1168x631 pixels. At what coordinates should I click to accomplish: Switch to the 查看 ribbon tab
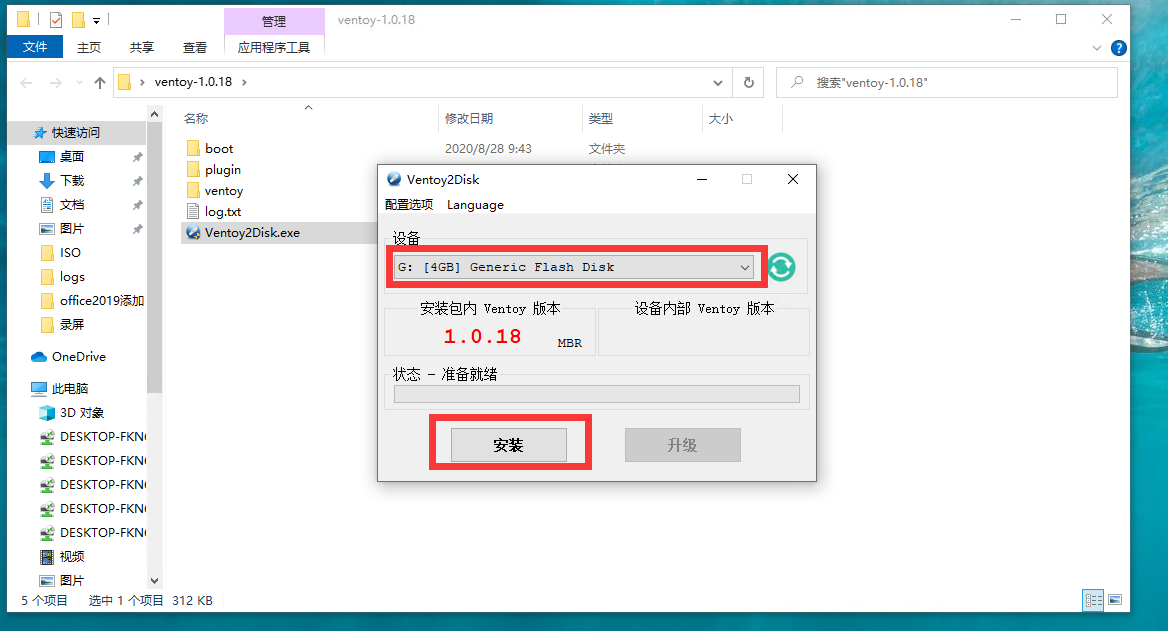[x=195, y=47]
